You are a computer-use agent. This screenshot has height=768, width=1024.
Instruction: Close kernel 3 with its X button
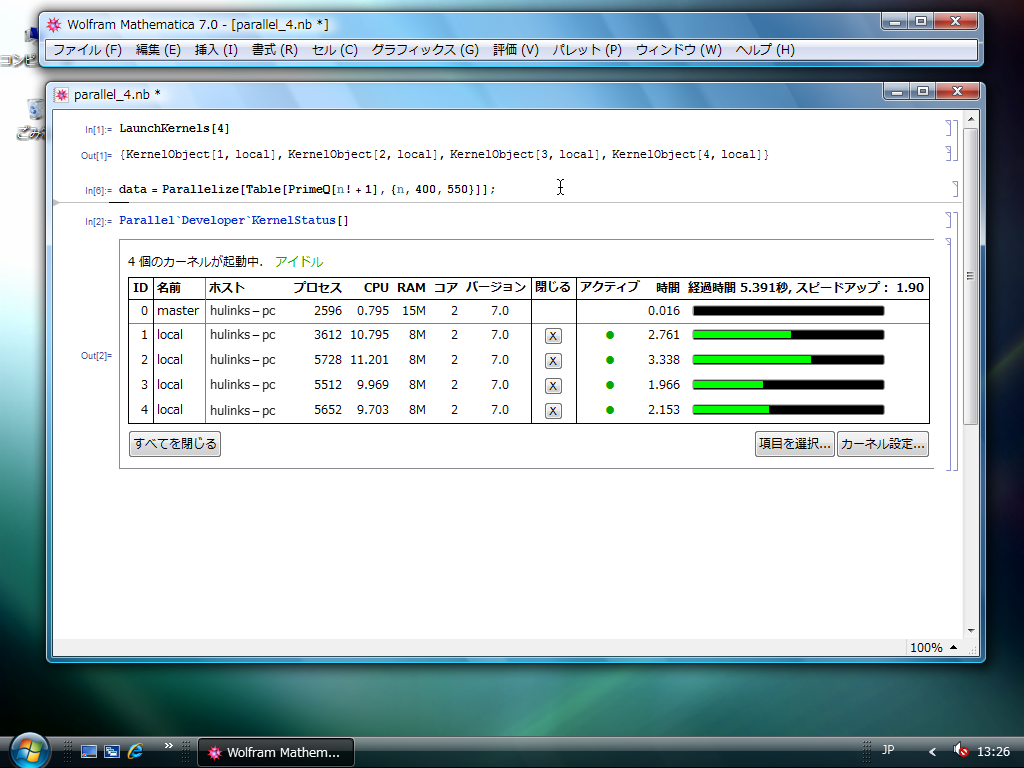553,386
